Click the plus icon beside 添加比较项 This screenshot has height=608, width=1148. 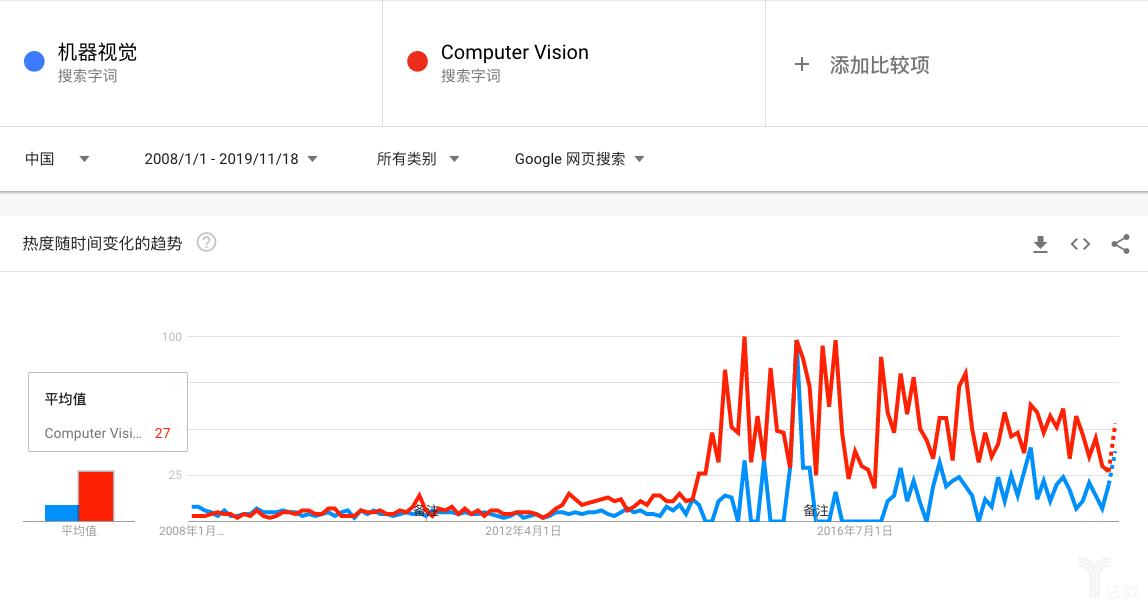coord(802,64)
